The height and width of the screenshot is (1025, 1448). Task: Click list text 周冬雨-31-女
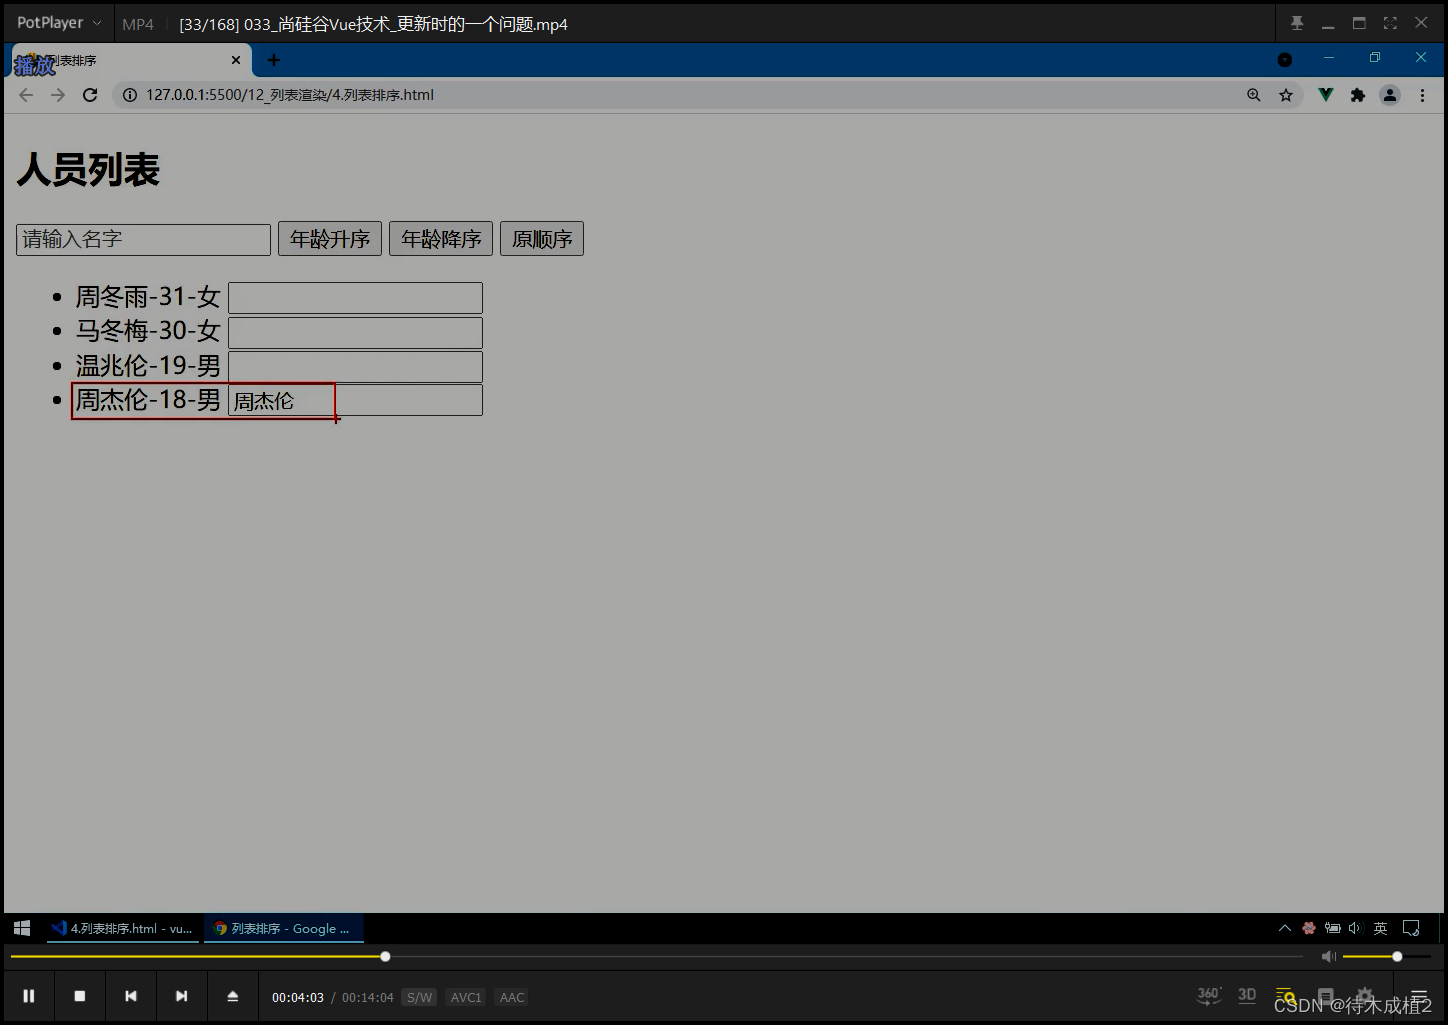pos(148,297)
